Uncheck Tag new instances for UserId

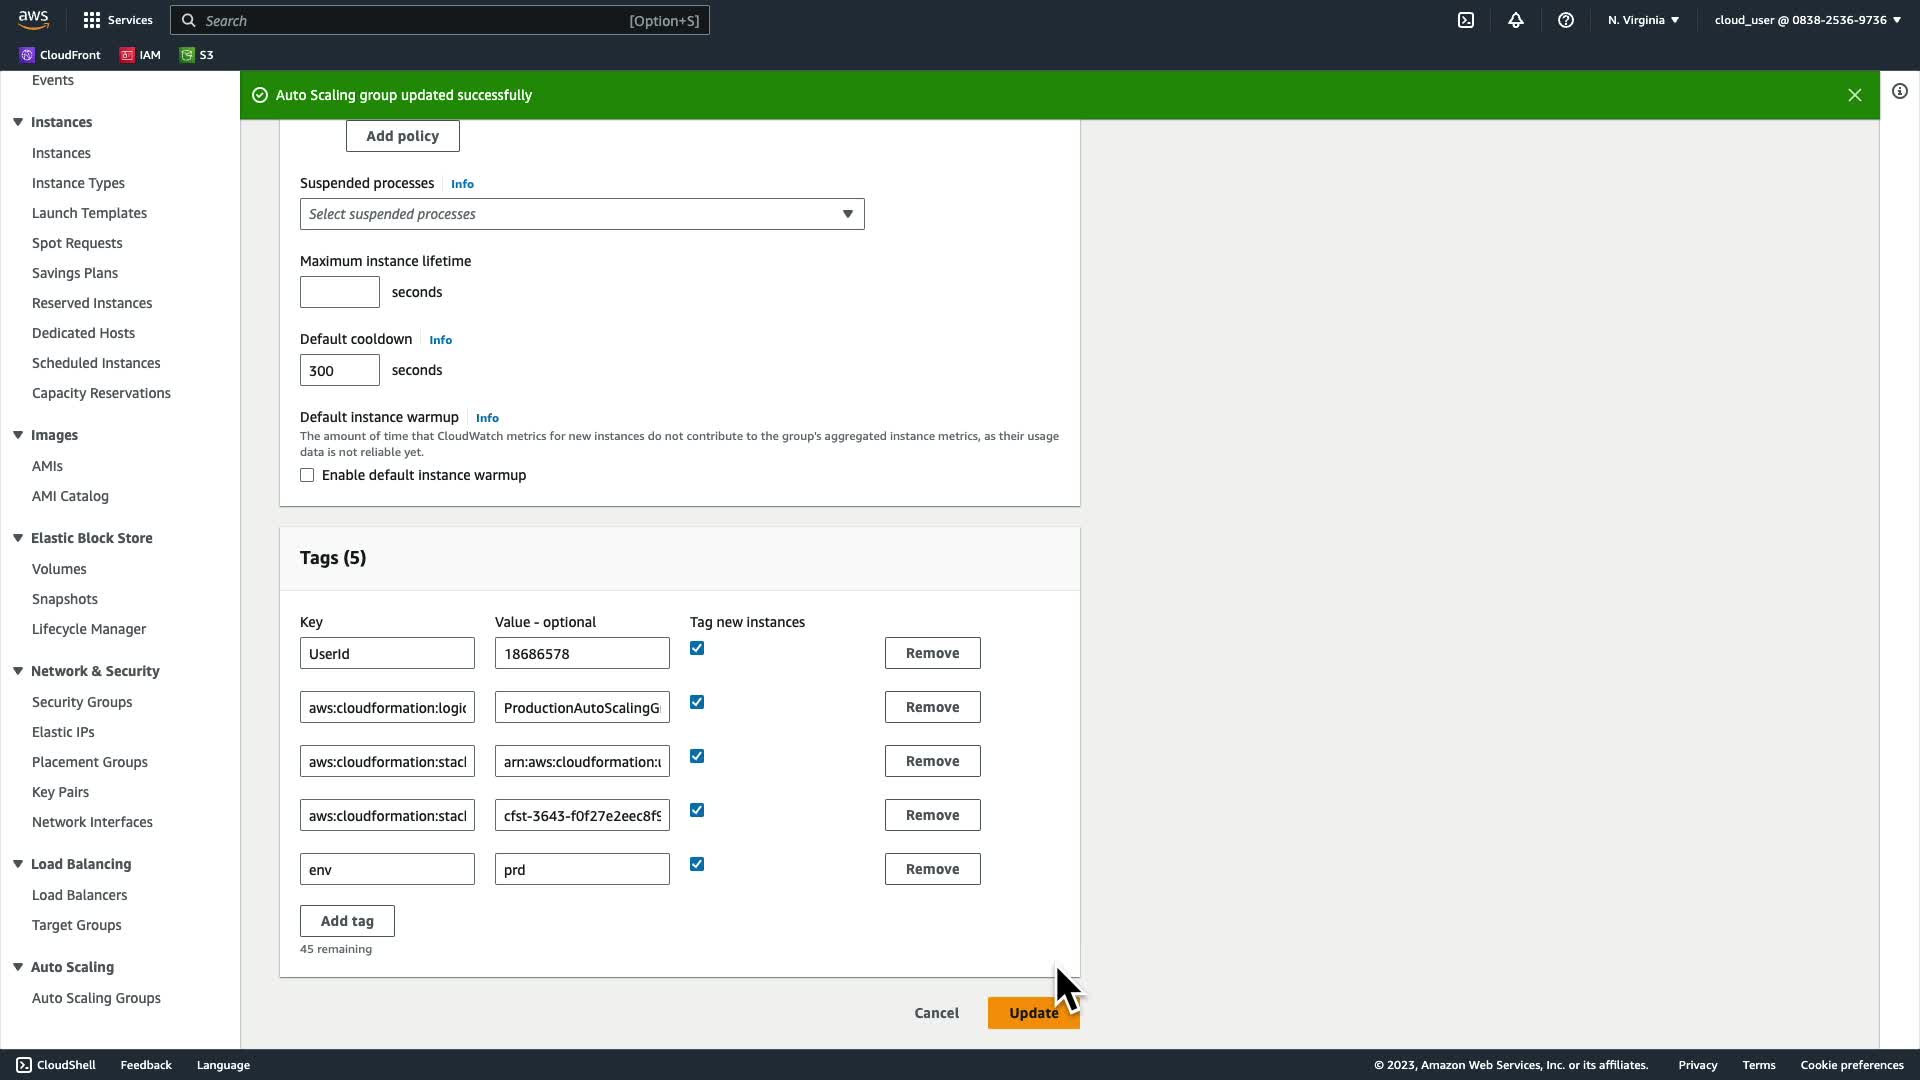pyautogui.click(x=697, y=648)
